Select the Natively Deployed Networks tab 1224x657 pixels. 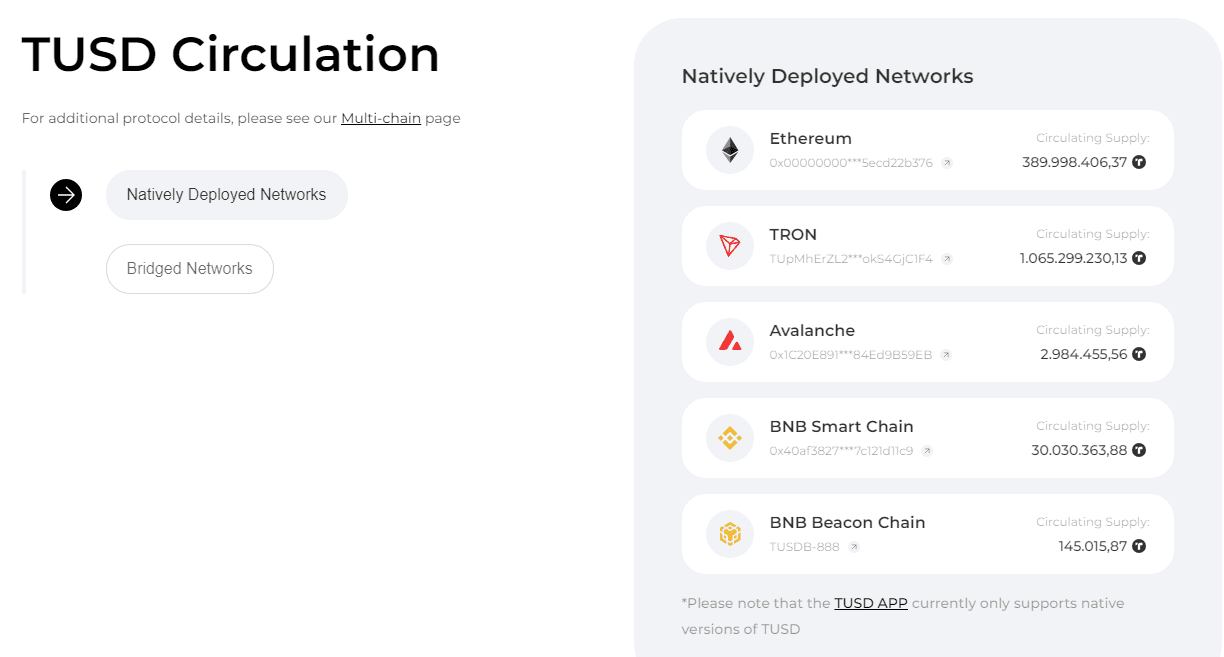pyautogui.click(x=227, y=194)
